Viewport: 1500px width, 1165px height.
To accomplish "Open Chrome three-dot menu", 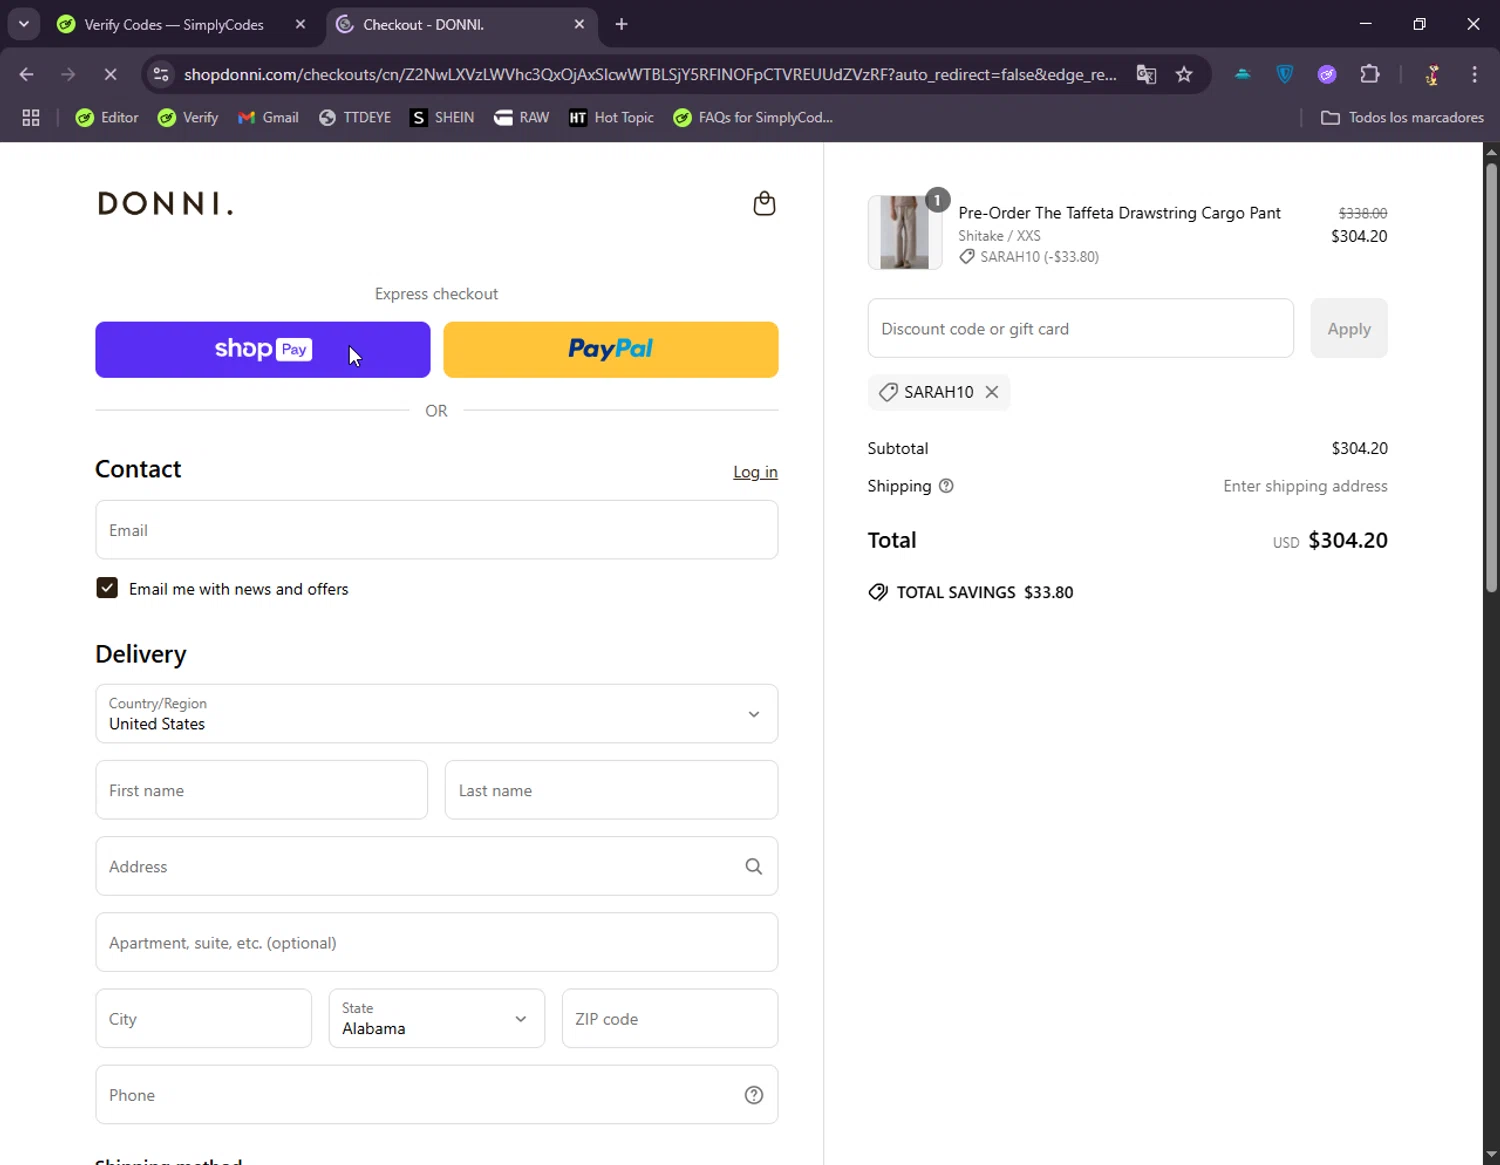I will [x=1474, y=74].
